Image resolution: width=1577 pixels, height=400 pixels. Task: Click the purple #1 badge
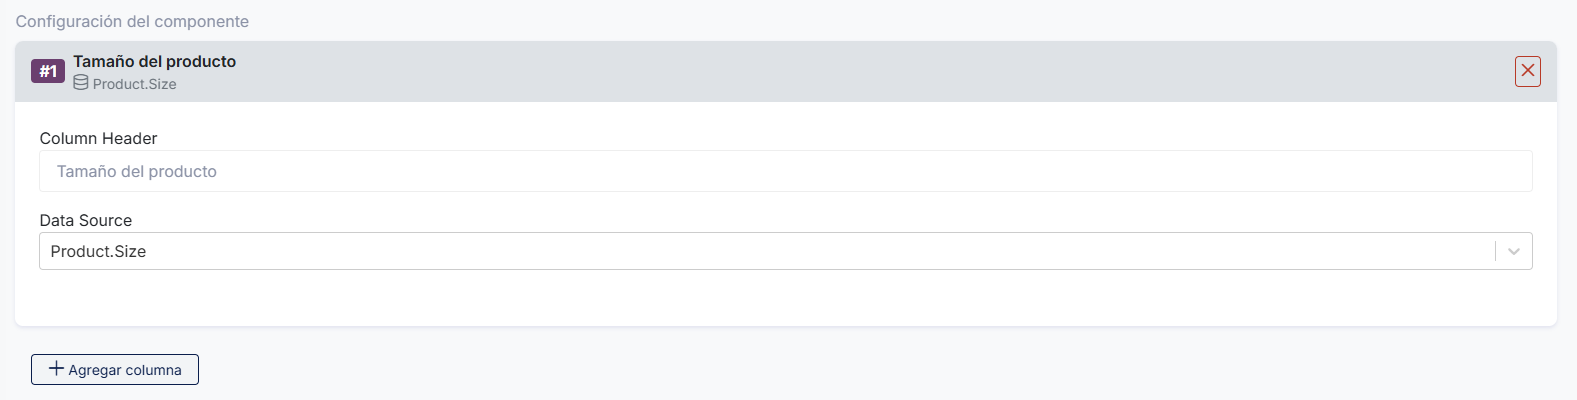48,71
